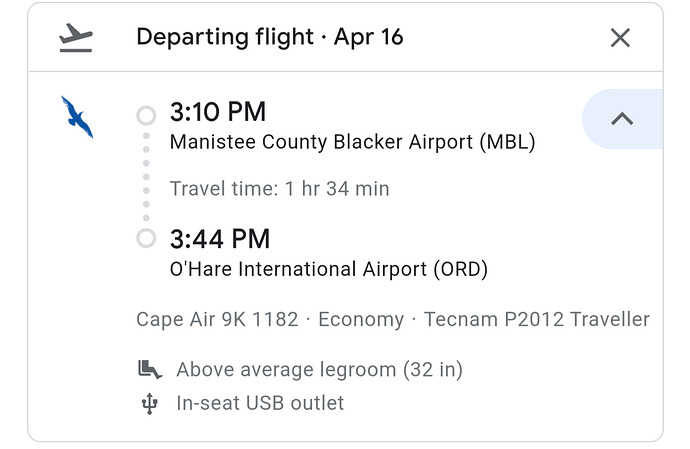Image resolution: width=690 pixels, height=449 pixels.
Task: Close the departing flight card
Action: (620, 37)
